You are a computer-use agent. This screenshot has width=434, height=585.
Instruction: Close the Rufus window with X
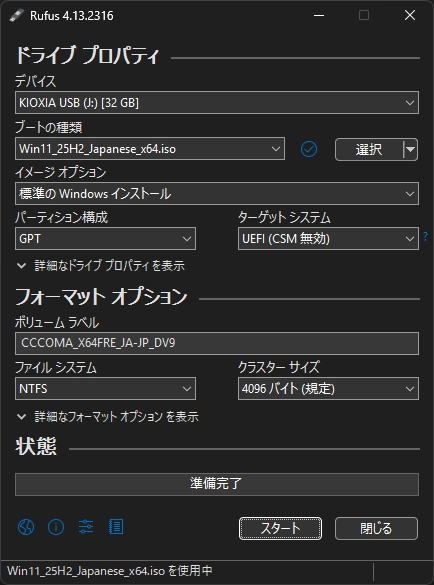pos(410,15)
